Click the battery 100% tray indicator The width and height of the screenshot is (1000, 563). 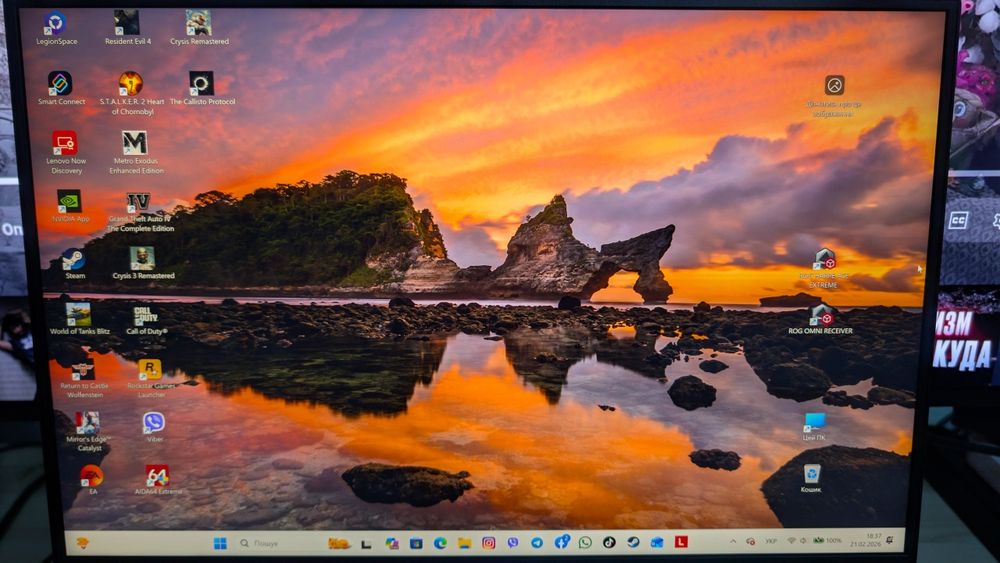(828, 541)
